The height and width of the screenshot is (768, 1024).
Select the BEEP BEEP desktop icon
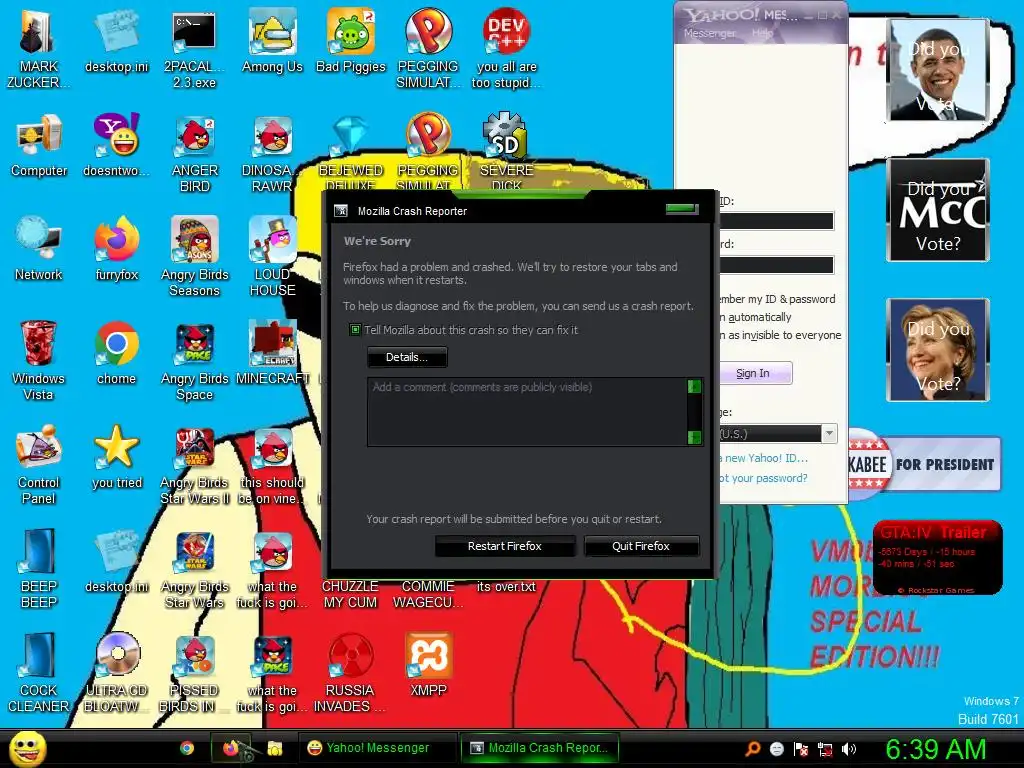pos(39,569)
